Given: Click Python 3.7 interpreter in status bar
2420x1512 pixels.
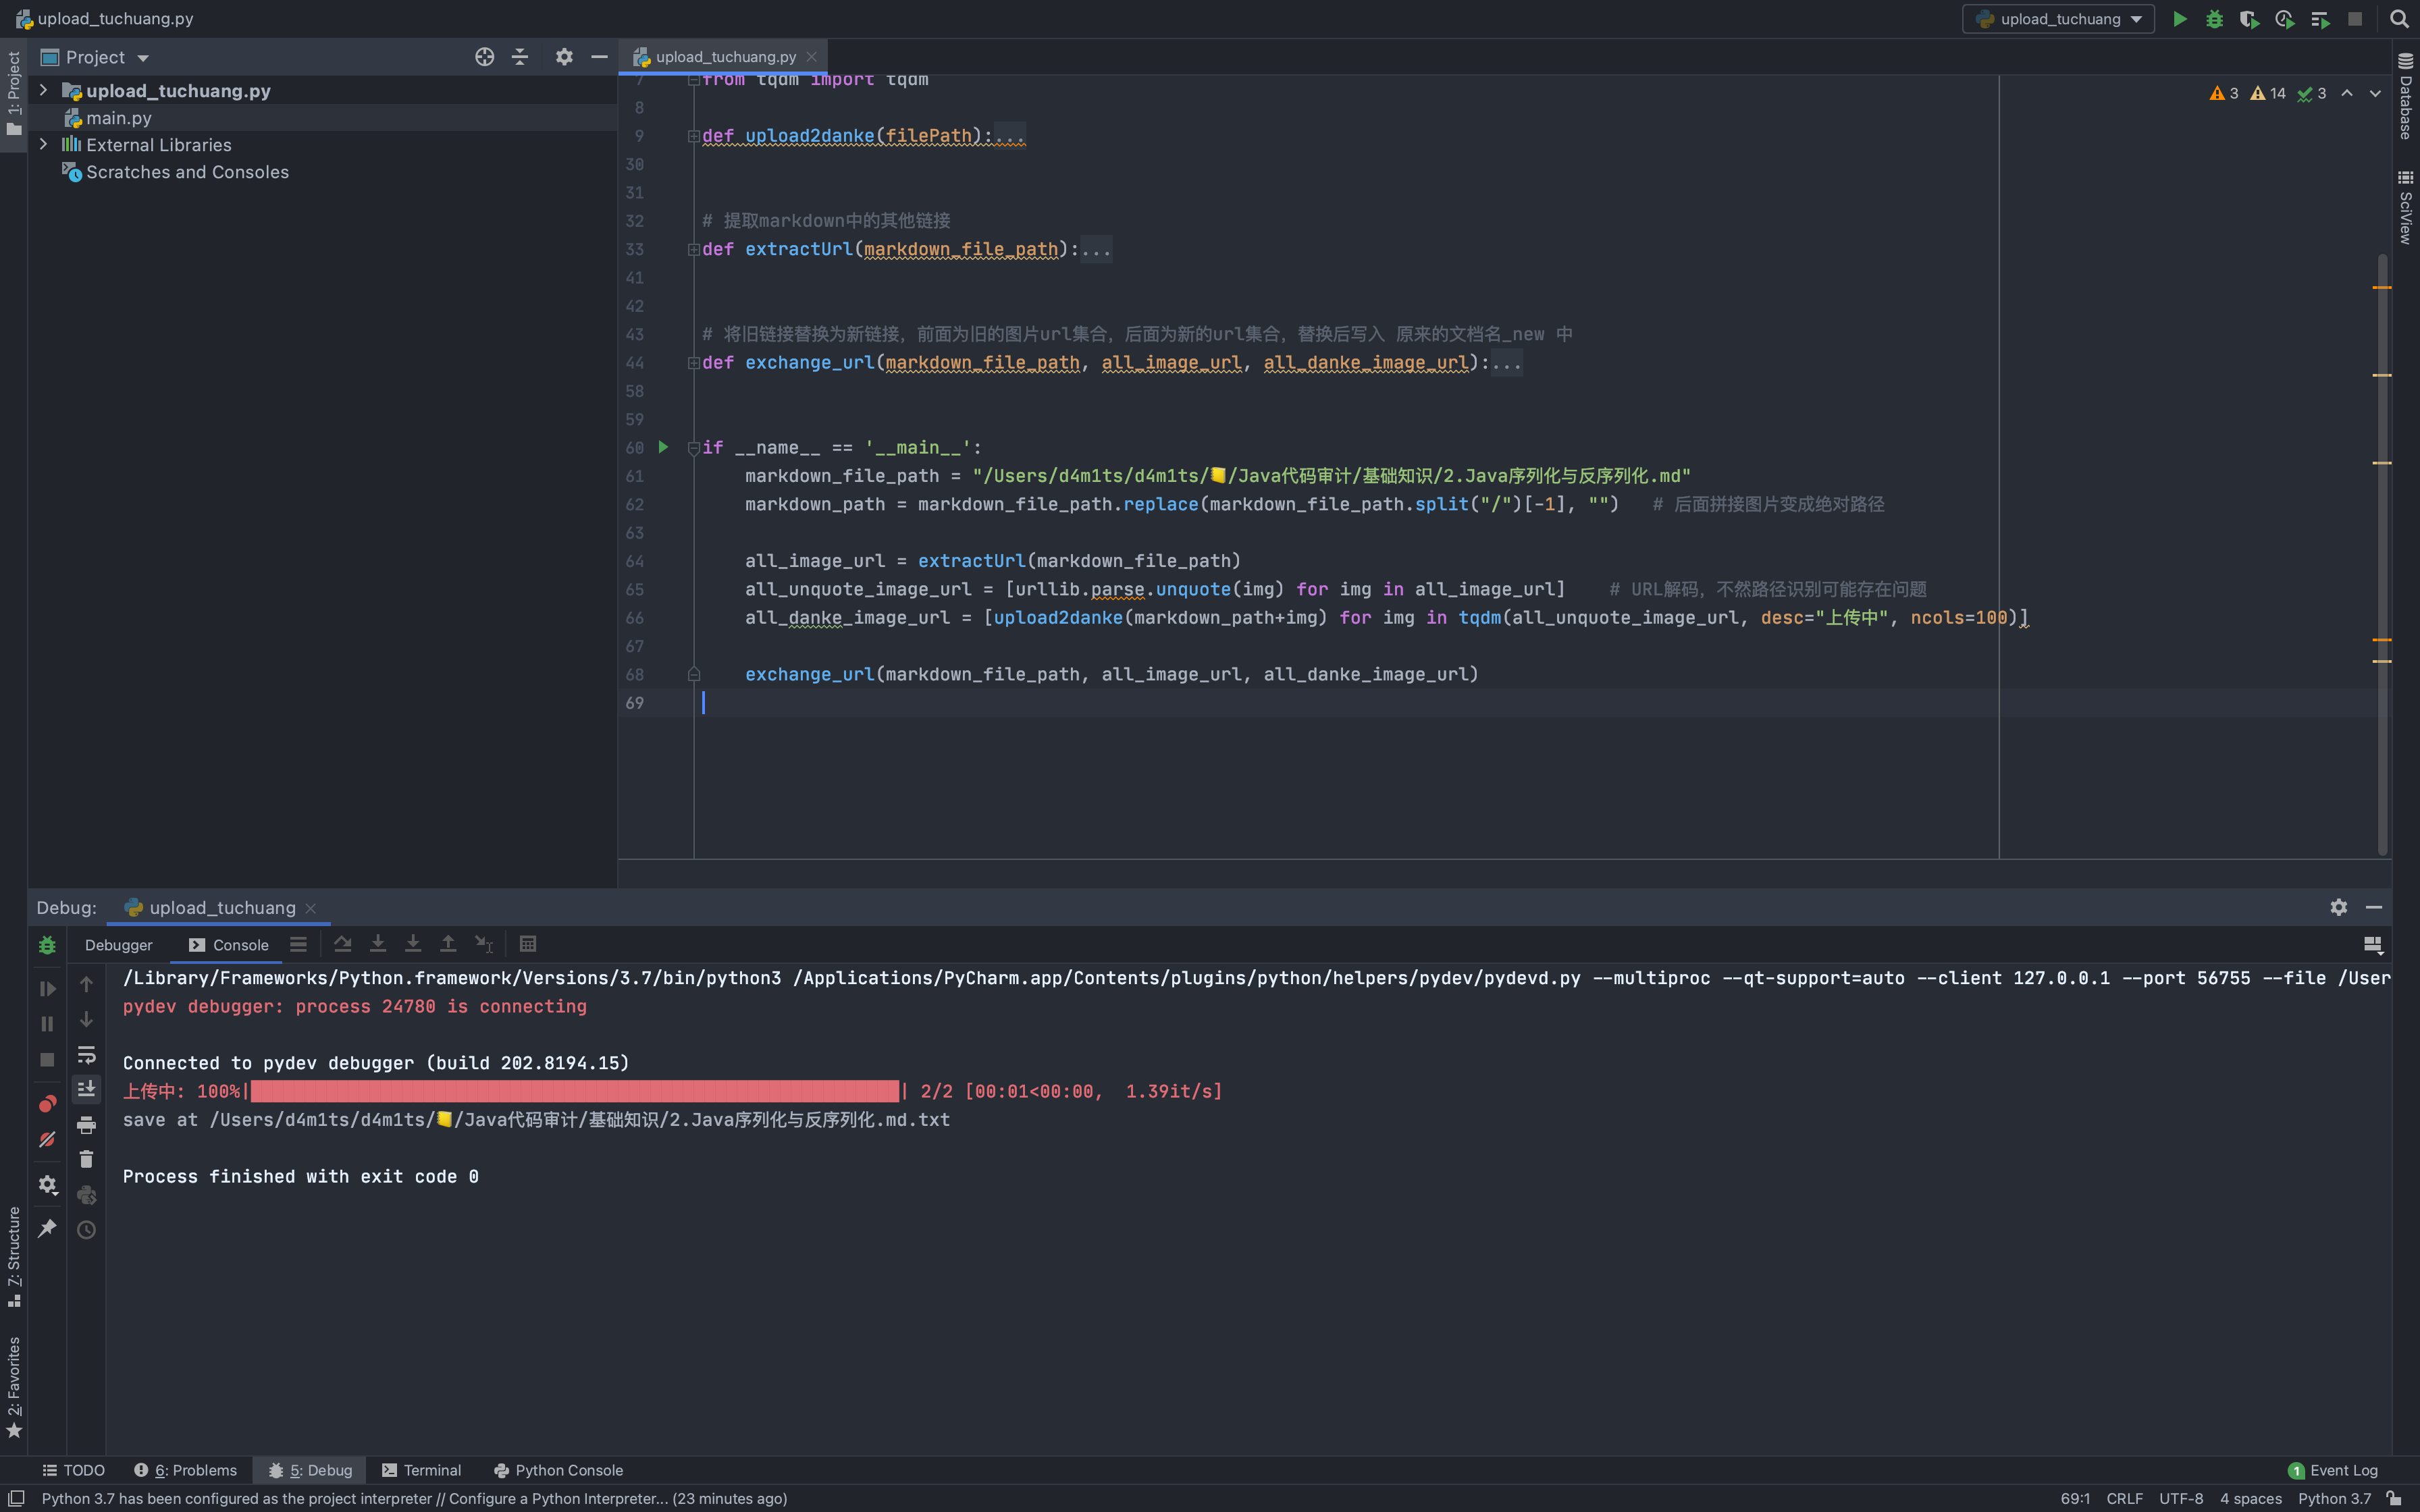Looking at the screenshot, I should pyautogui.click(x=2334, y=1498).
